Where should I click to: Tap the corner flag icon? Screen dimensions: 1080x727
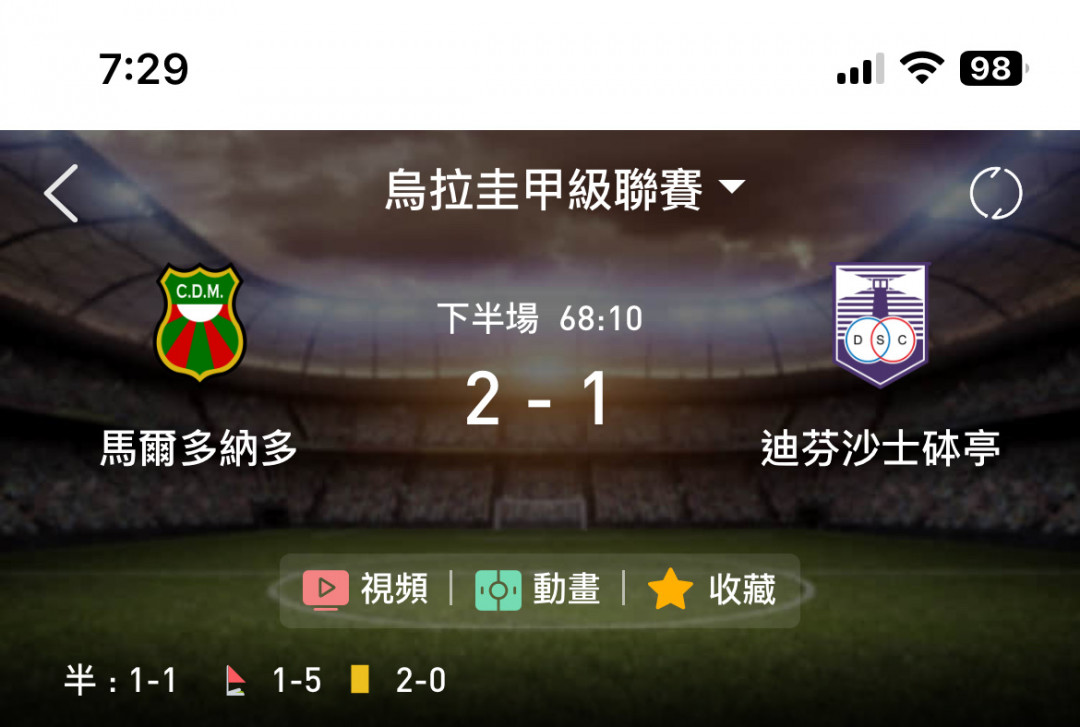[236, 680]
